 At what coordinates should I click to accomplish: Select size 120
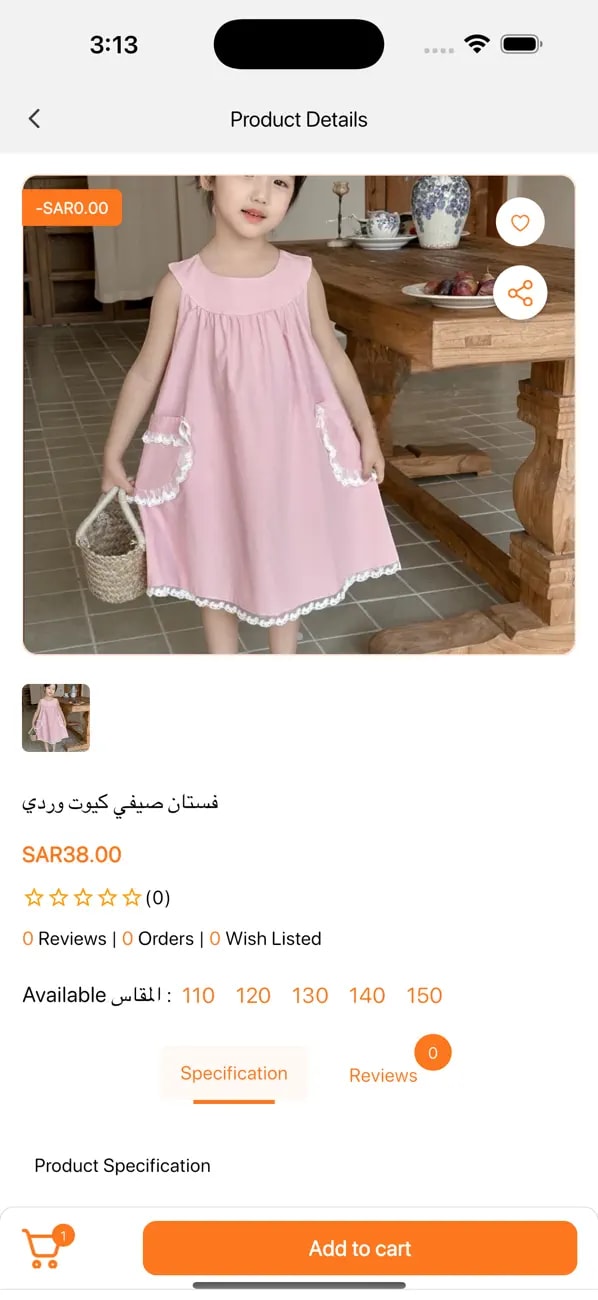tap(253, 996)
